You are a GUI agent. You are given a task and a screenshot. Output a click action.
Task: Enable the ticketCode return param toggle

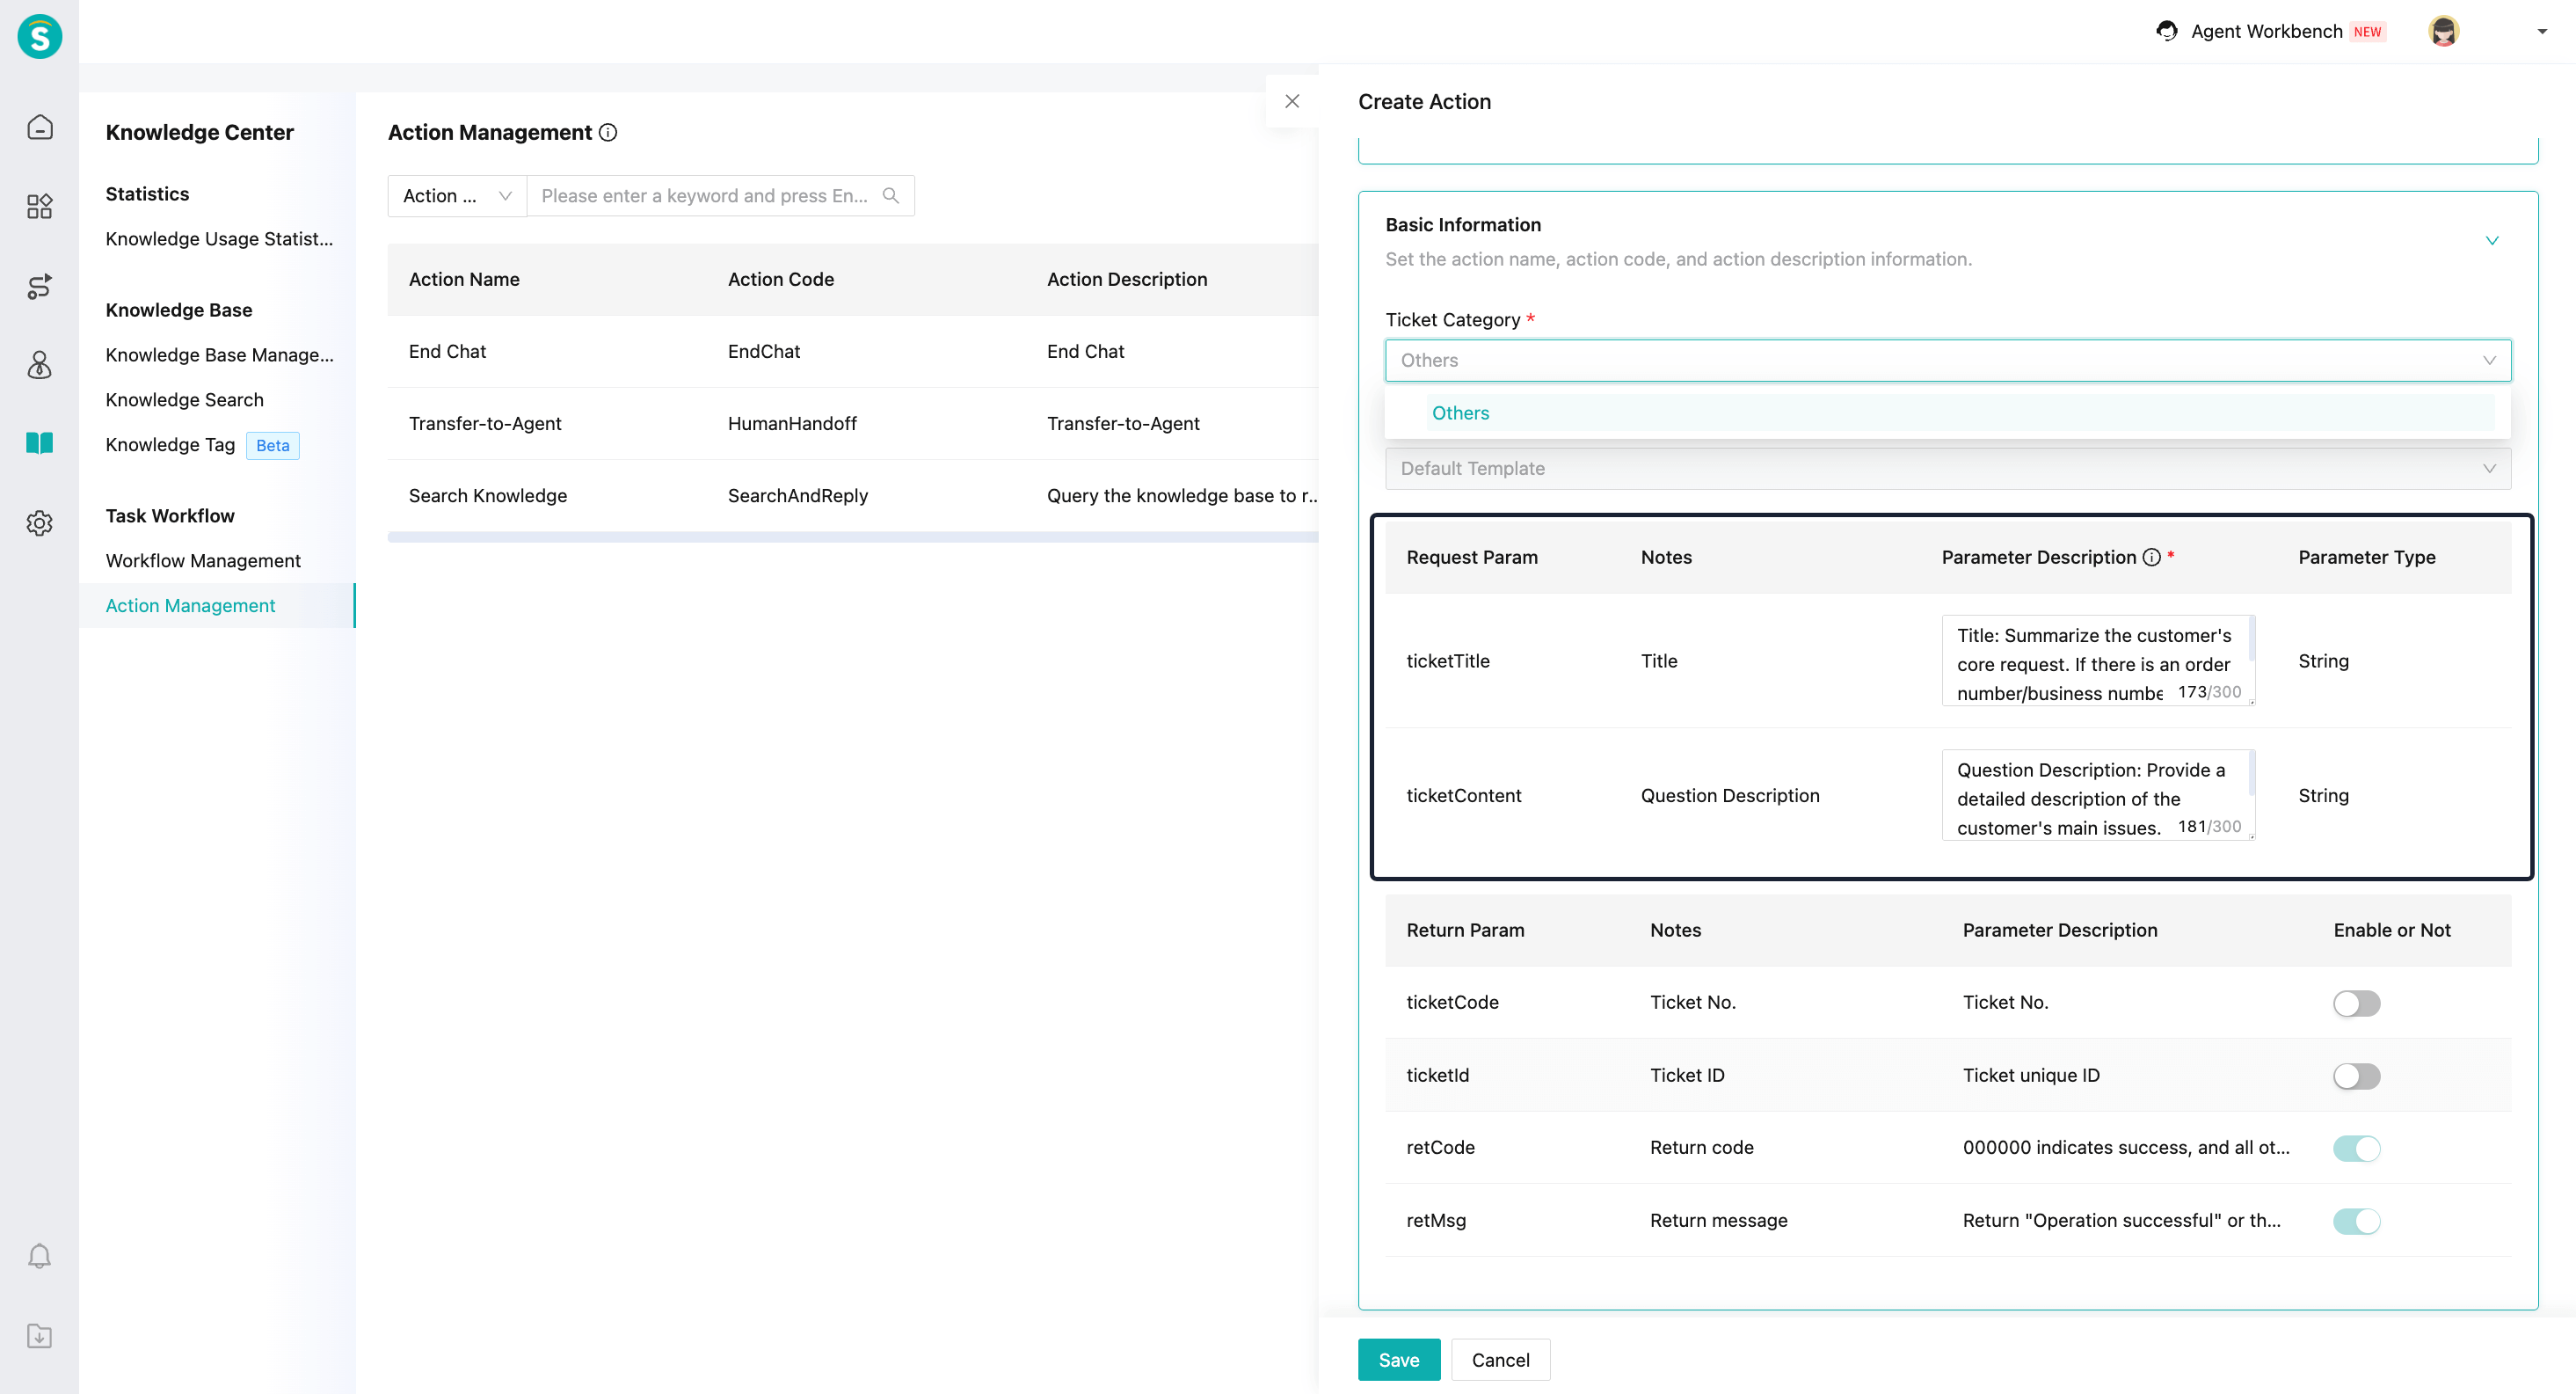tap(2356, 1003)
